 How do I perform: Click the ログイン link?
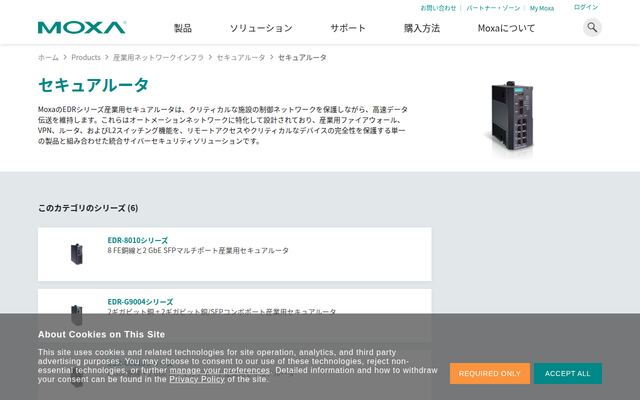tap(586, 7)
